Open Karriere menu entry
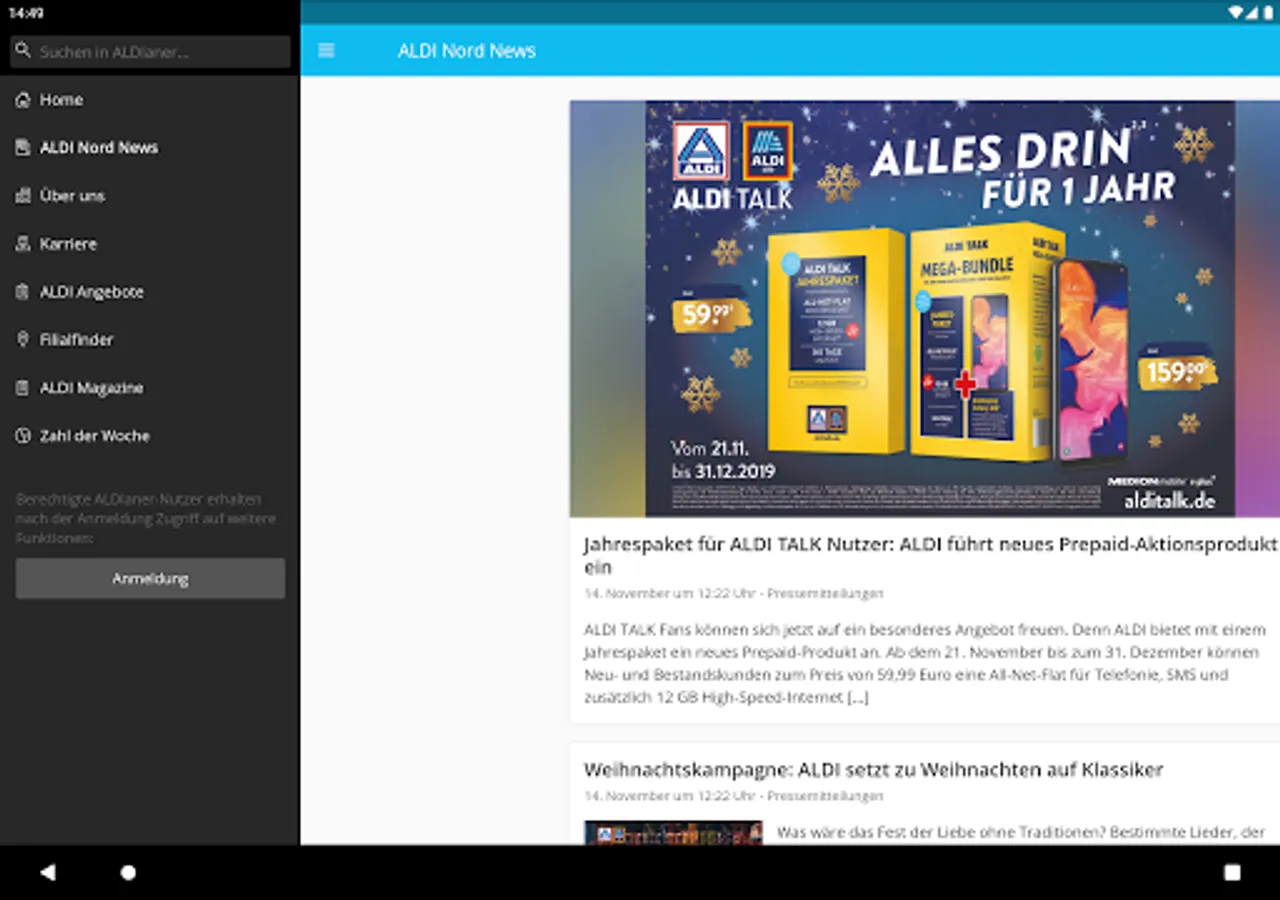1280x900 pixels. click(150, 244)
